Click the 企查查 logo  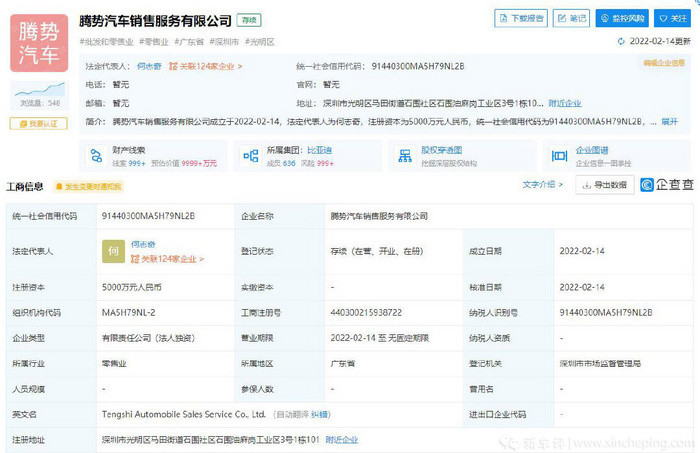[x=667, y=184]
